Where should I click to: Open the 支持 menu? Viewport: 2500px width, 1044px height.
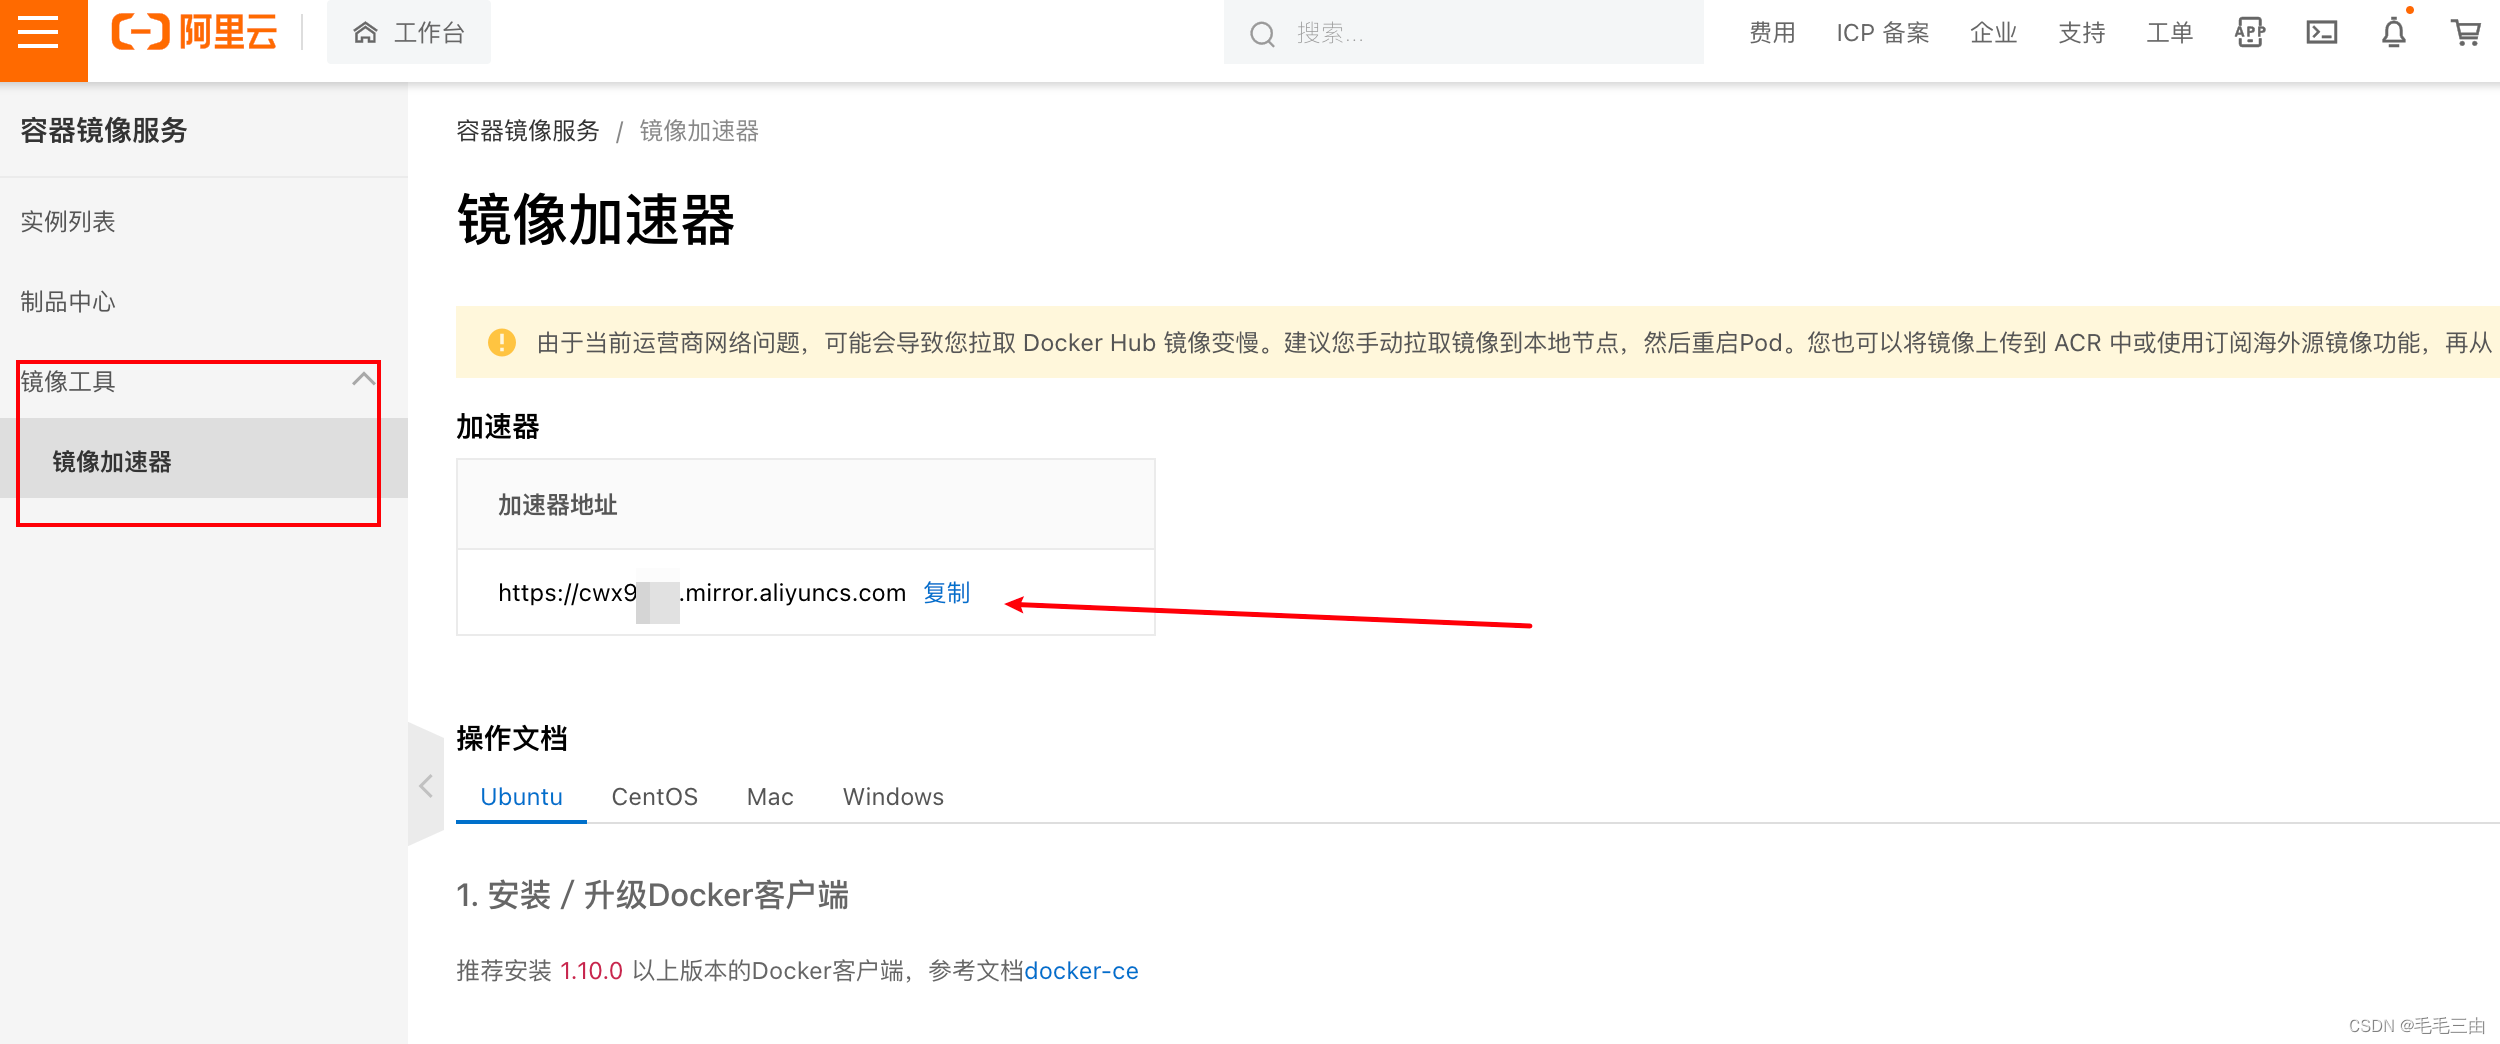click(x=2081, y=33)
